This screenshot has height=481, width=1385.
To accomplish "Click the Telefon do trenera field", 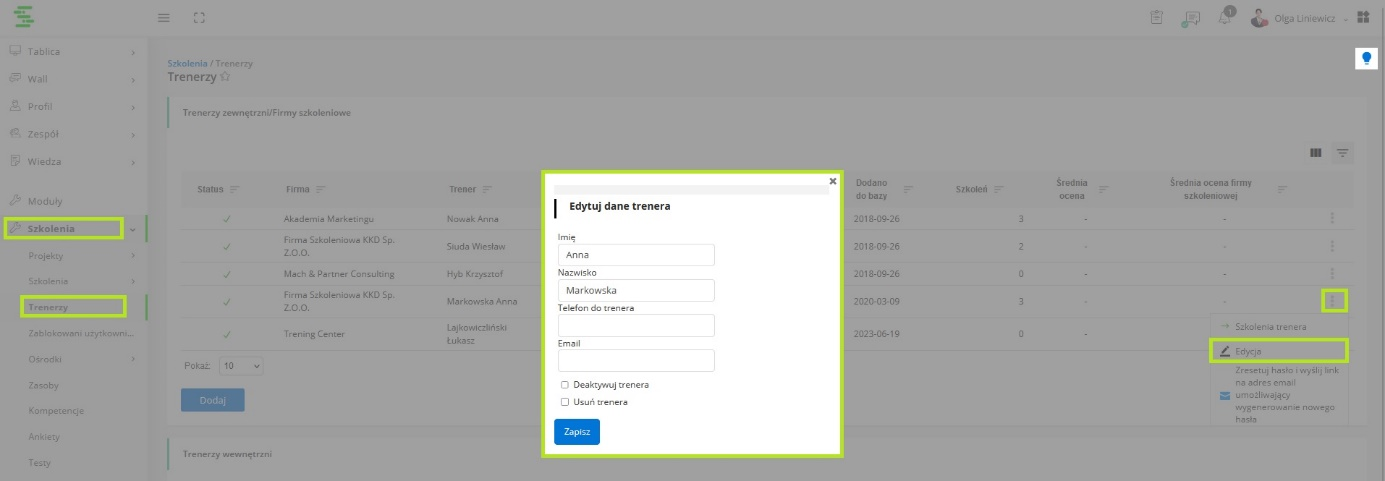I will coord(636,325).
